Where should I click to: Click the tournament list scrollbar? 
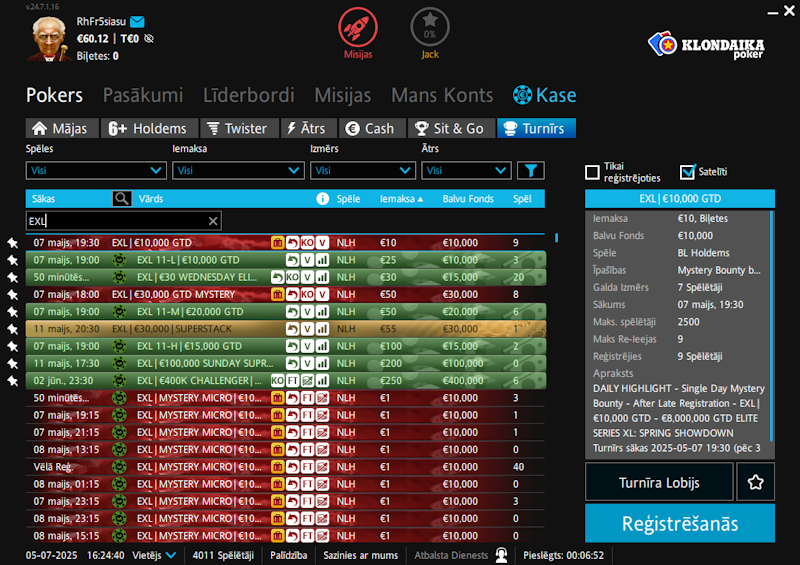556,238
